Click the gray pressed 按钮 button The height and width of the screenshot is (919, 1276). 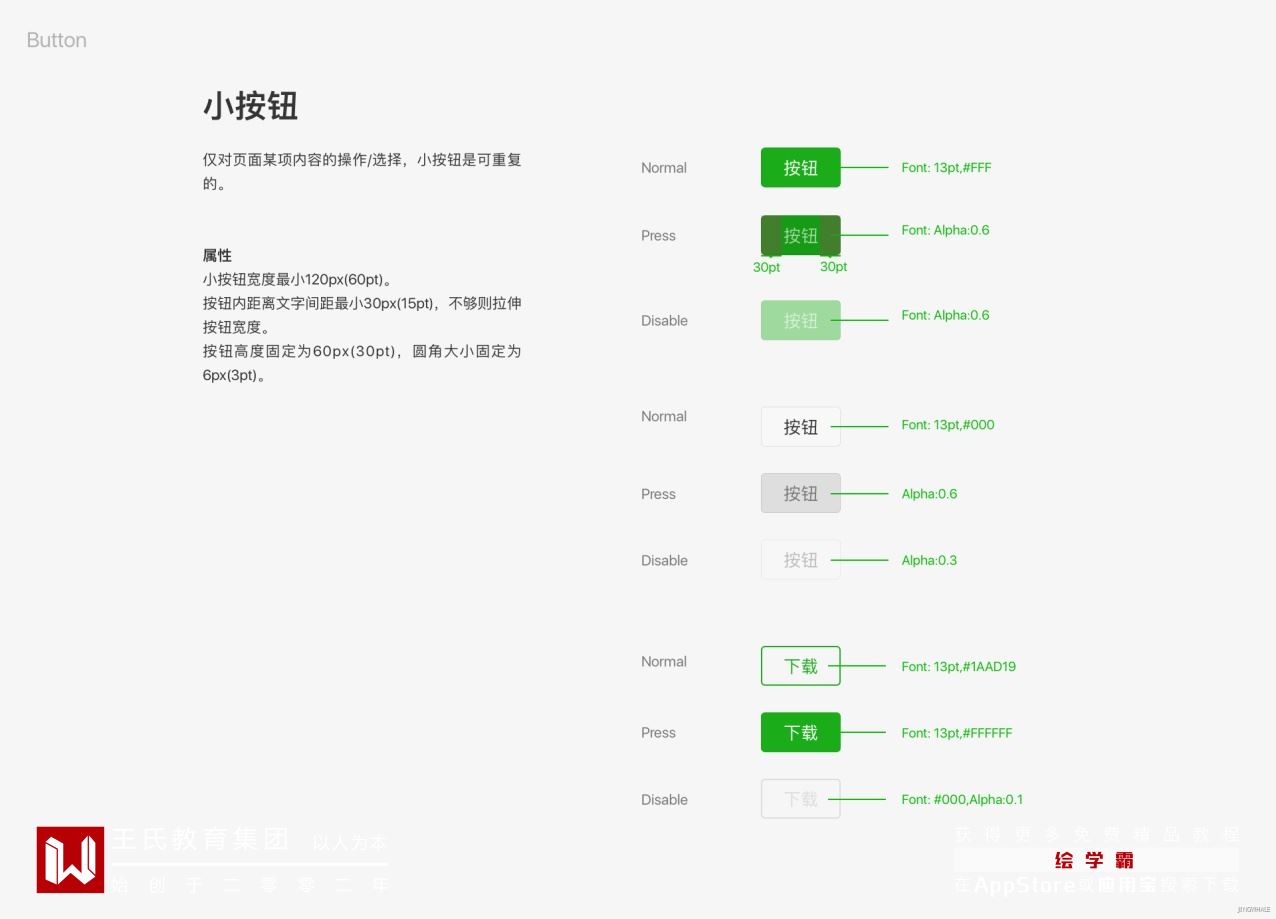pos(800,493)
